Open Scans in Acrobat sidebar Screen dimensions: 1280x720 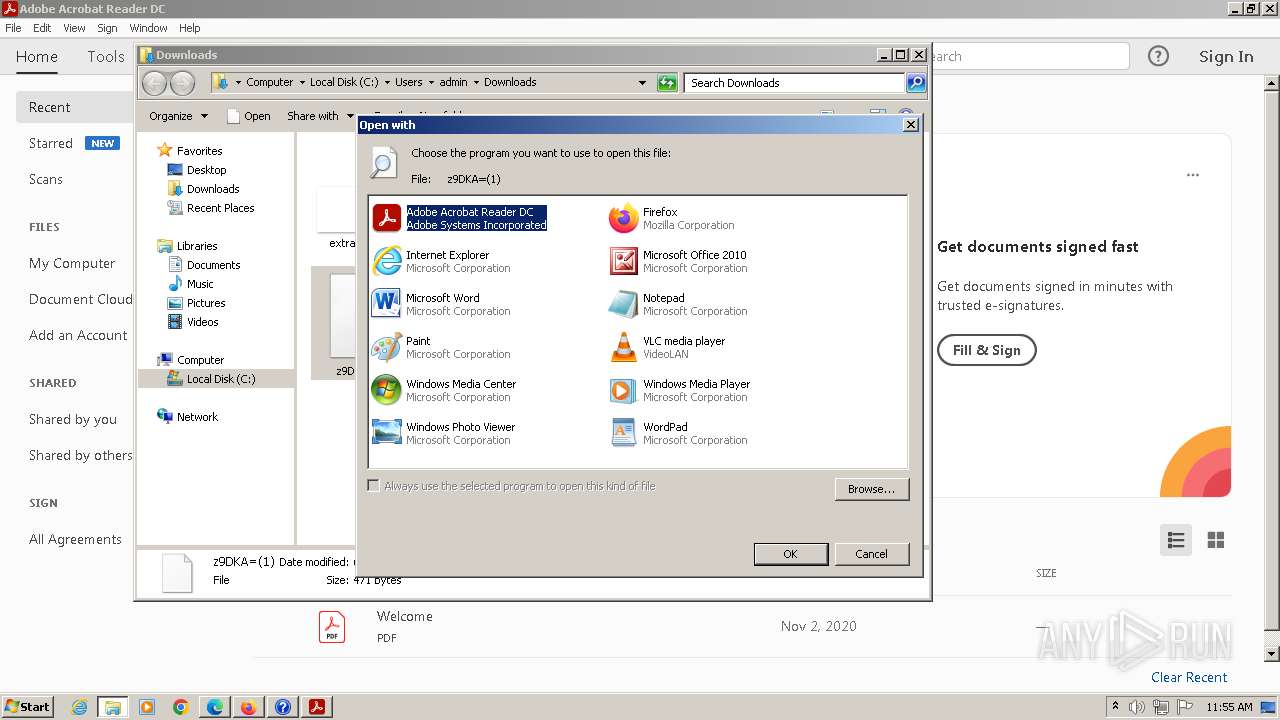pos(46,179)
